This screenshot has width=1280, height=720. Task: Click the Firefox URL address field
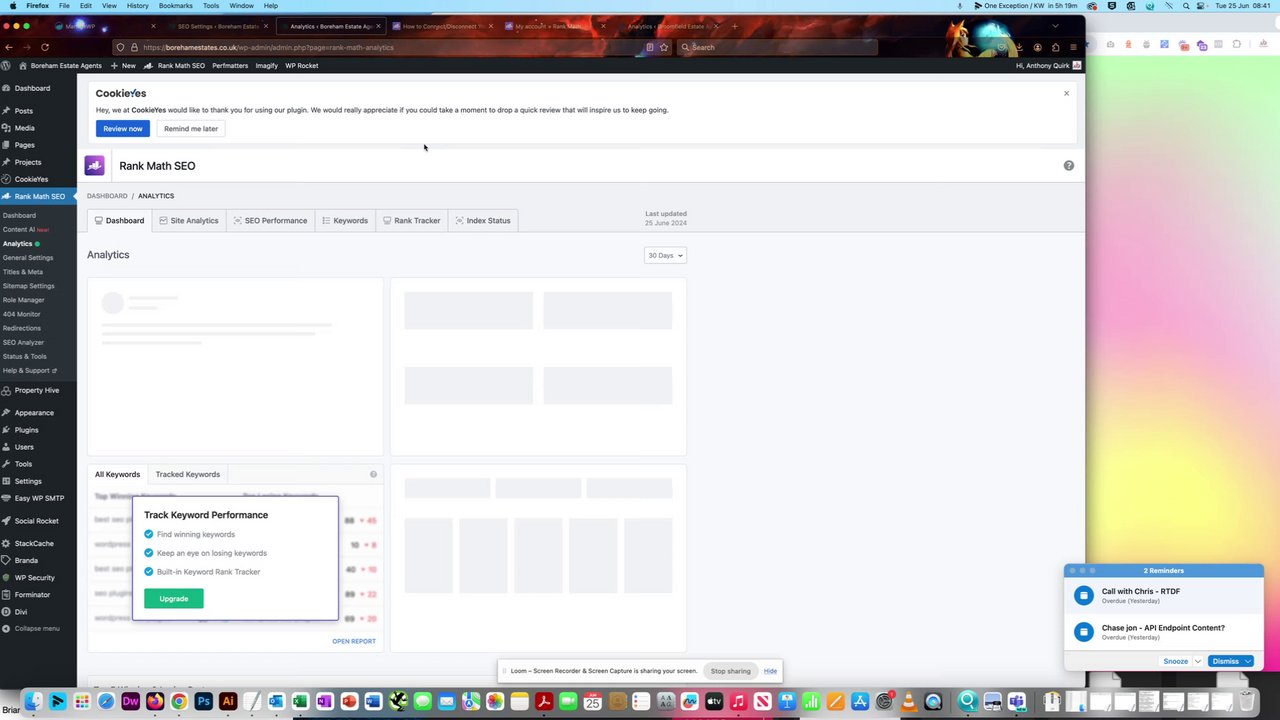[x=390, y=47]
